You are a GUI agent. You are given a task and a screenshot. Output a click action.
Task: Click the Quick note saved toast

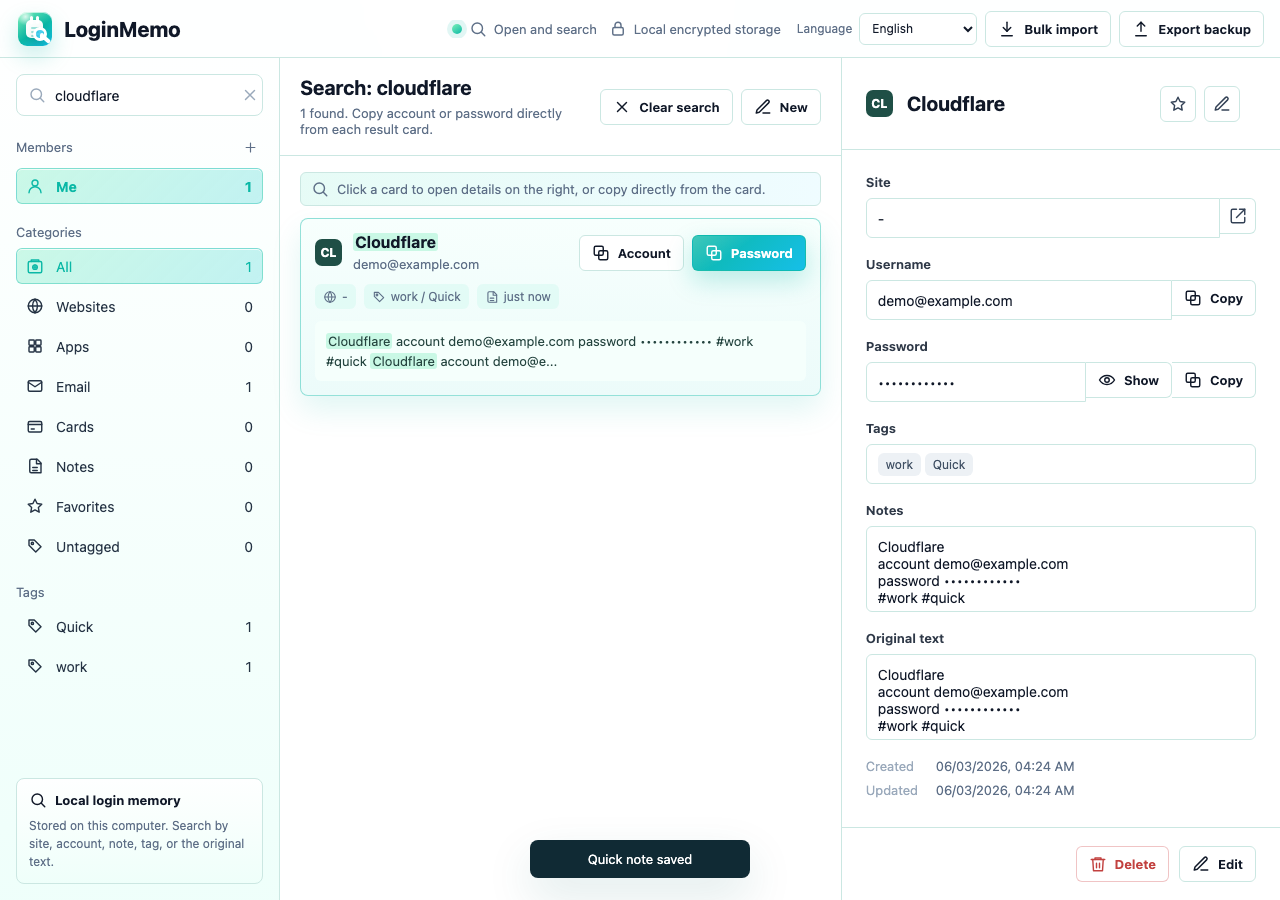click(x=640, y=859)
